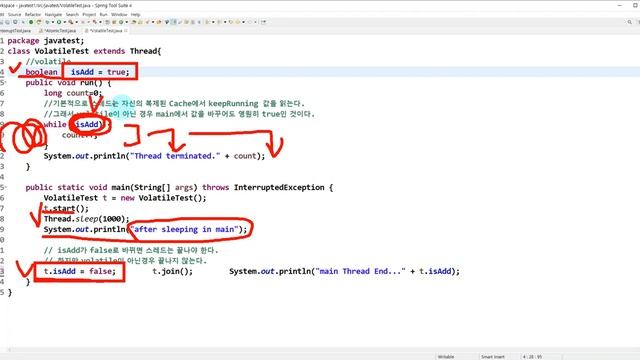Collapse the run() method fold marker
Image resolution: width=640 pixels, height=360 pixels.
click(x=5, y=82)
